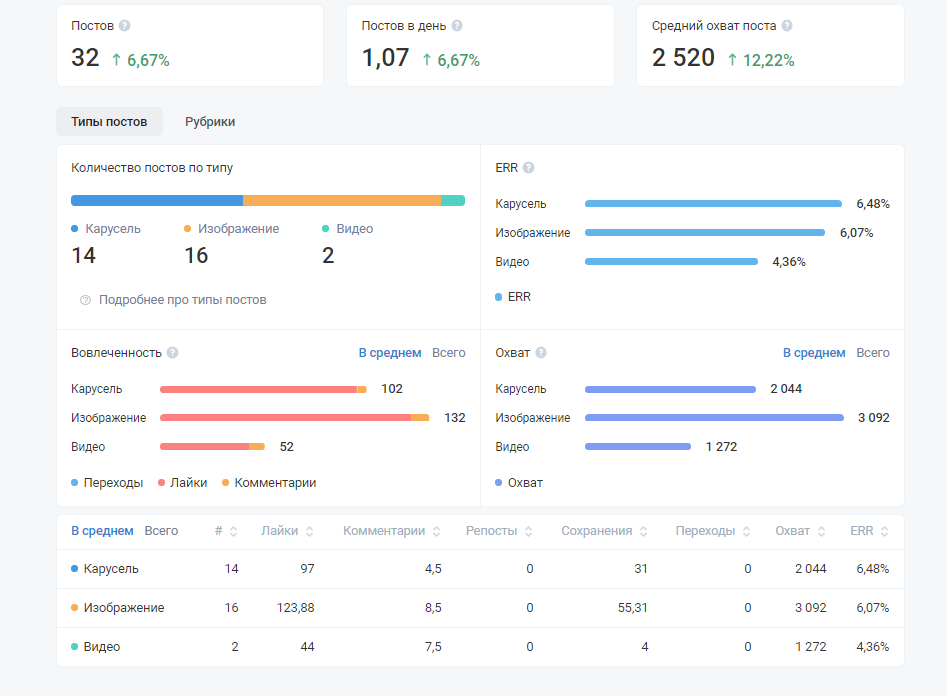Screen dimensions: 947x696
Task: Click the Видео legend under the post-type bar
Action: [348, 228]
